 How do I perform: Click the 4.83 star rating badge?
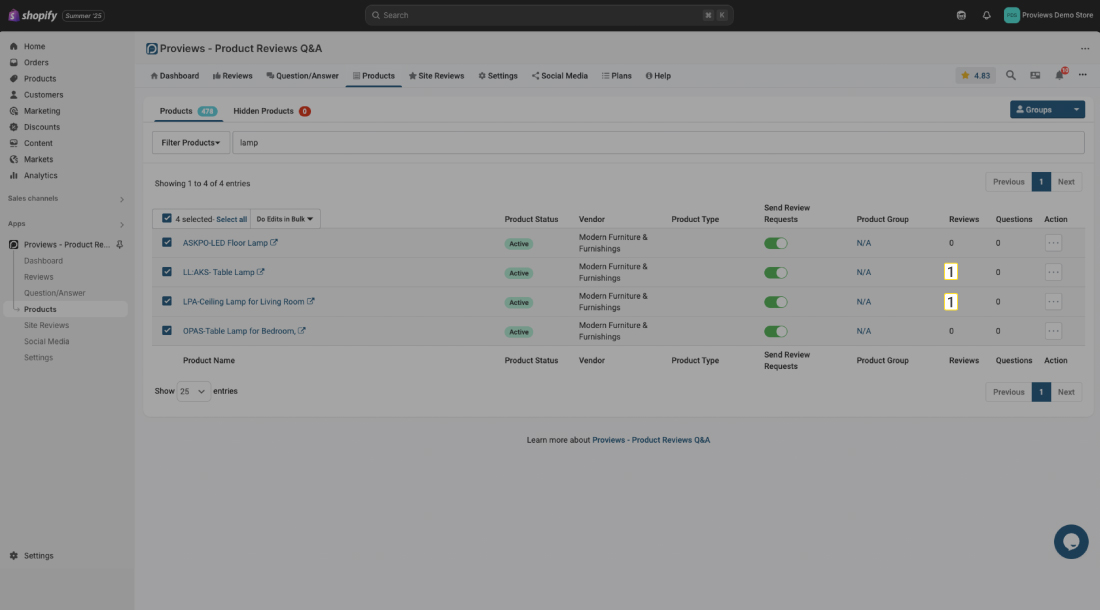click(x=975, y=76)
